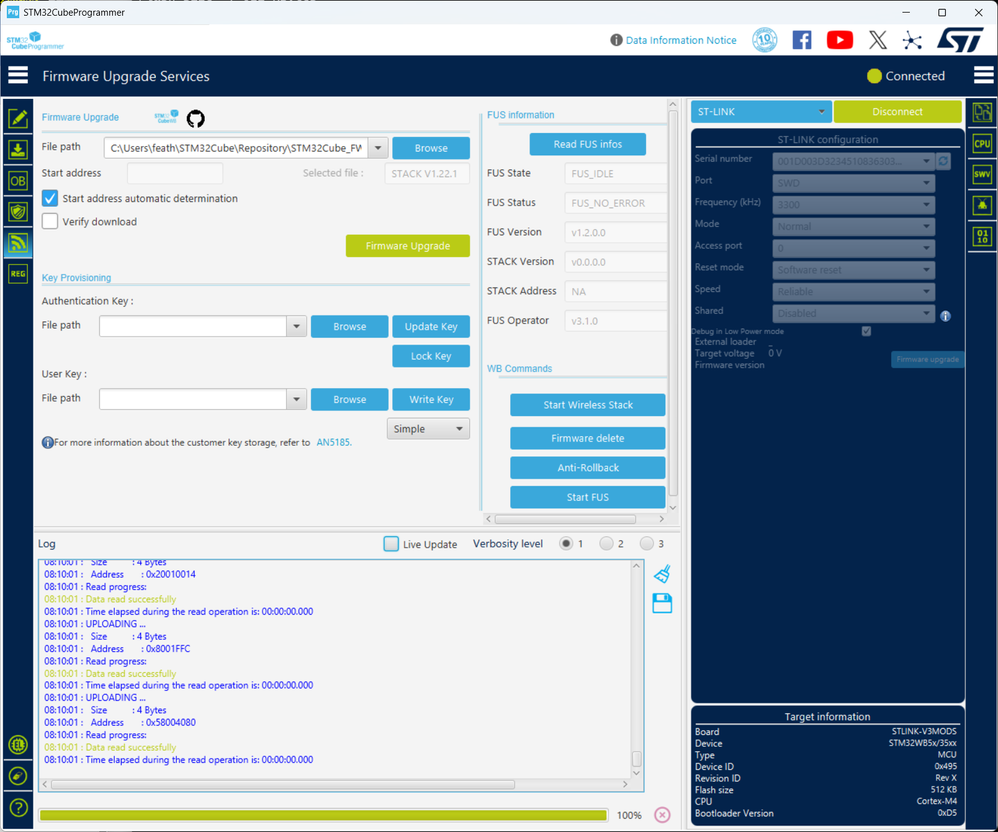Open the CPU view in right sidebar
The image size is (998, 832).
(982, 143)
